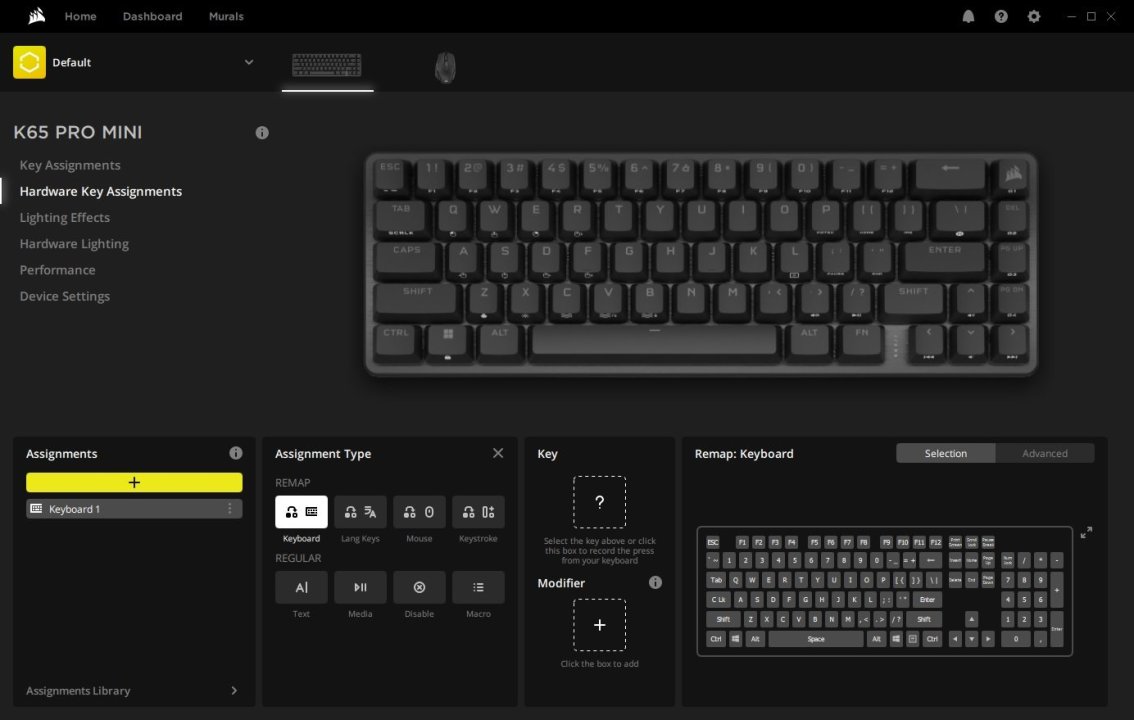Screen dimensions: 1134x720
Task: Choose Mouse remap type
Action: tap(419, 512)
